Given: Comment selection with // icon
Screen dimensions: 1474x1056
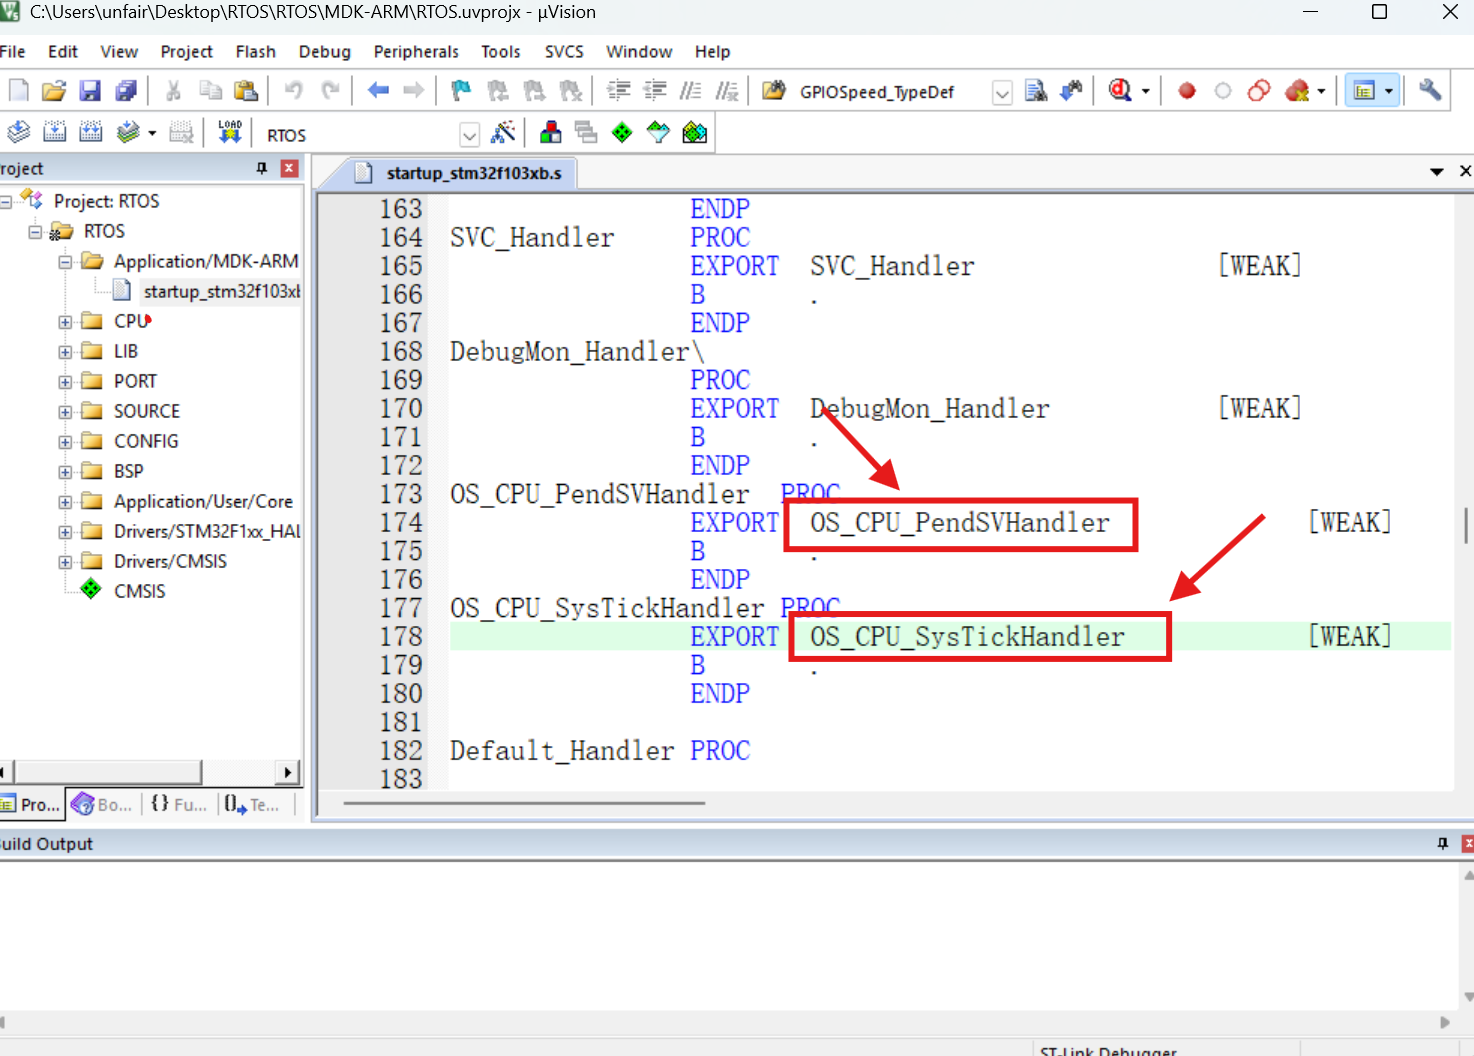Looking at the screenshot, I should pos(691,91).
